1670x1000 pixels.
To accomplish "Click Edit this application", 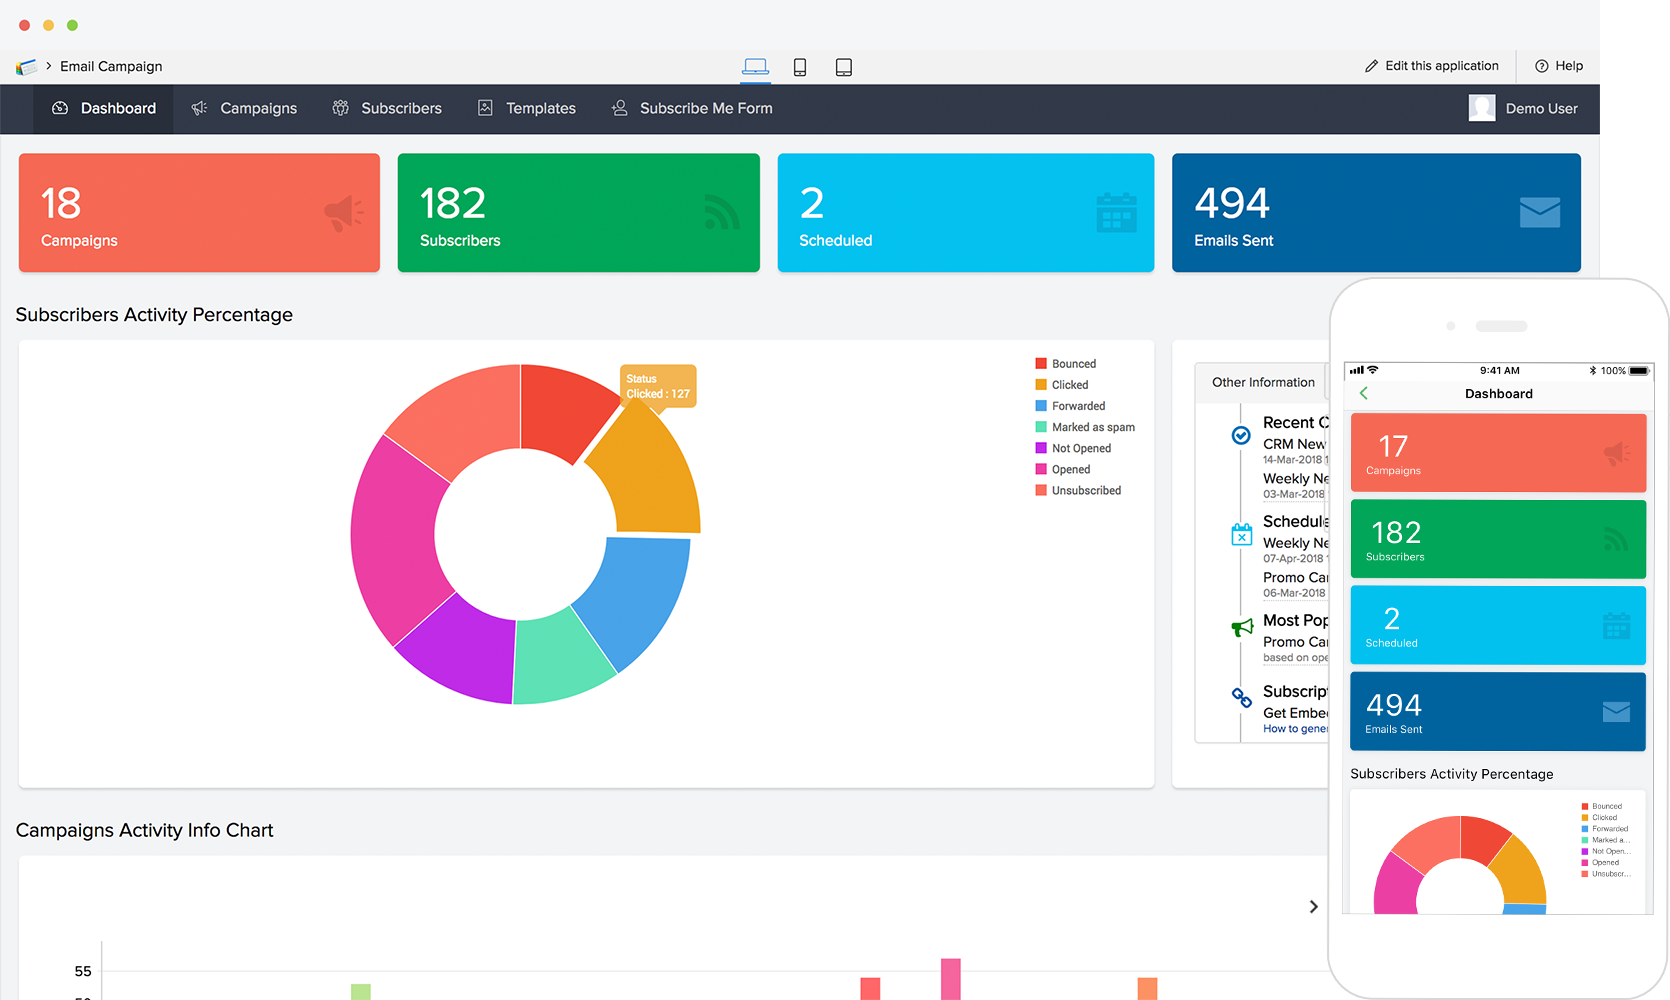I will (x=1432, y=66).
